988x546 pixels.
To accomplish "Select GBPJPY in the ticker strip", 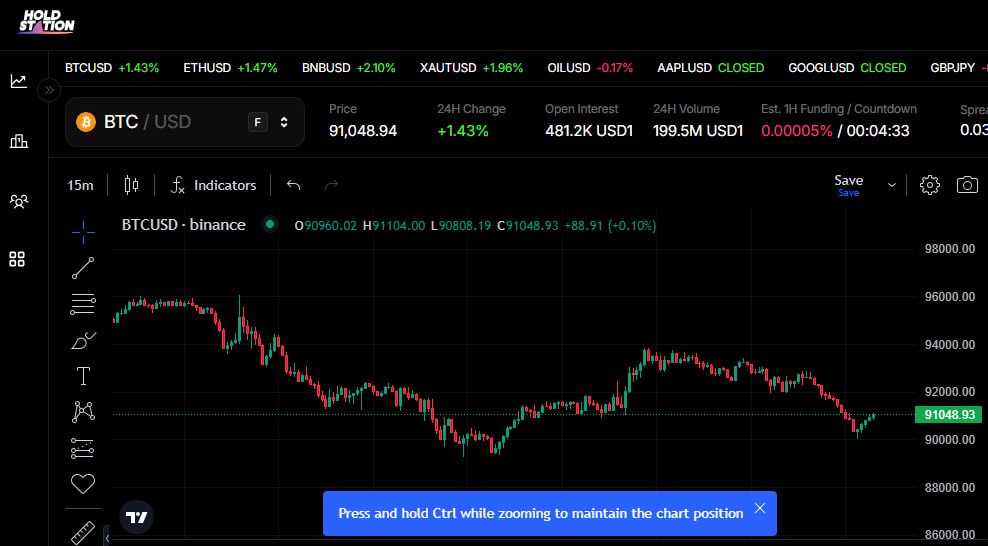I will tap(952, 67).
